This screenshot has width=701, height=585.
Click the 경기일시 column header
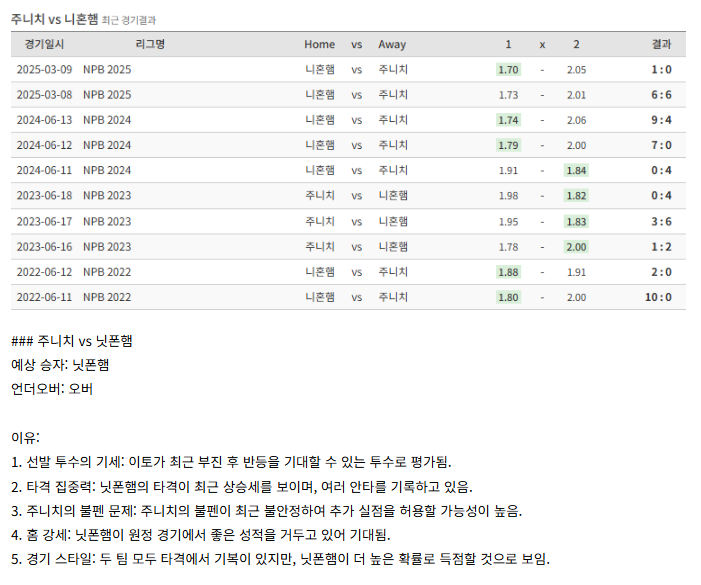44,44
